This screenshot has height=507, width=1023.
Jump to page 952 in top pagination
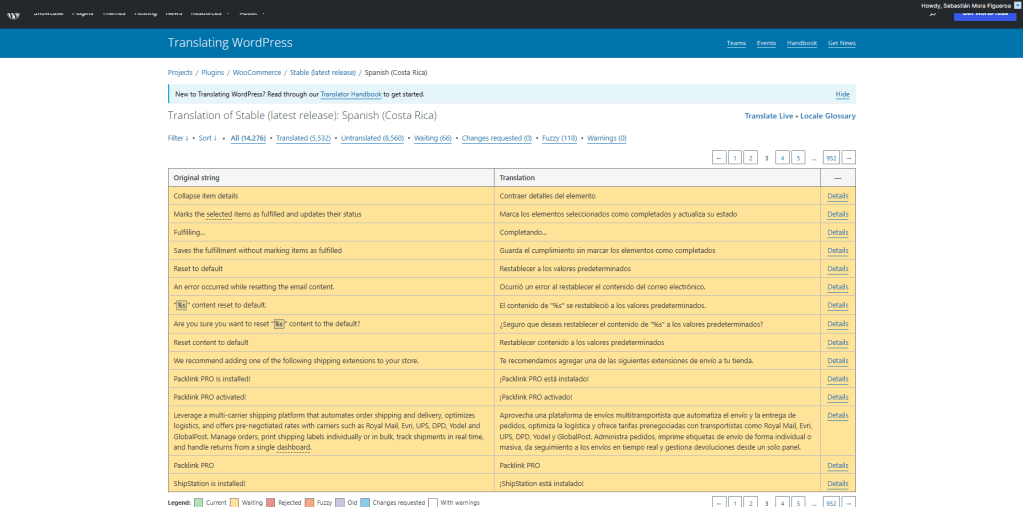tap(830, 158)
